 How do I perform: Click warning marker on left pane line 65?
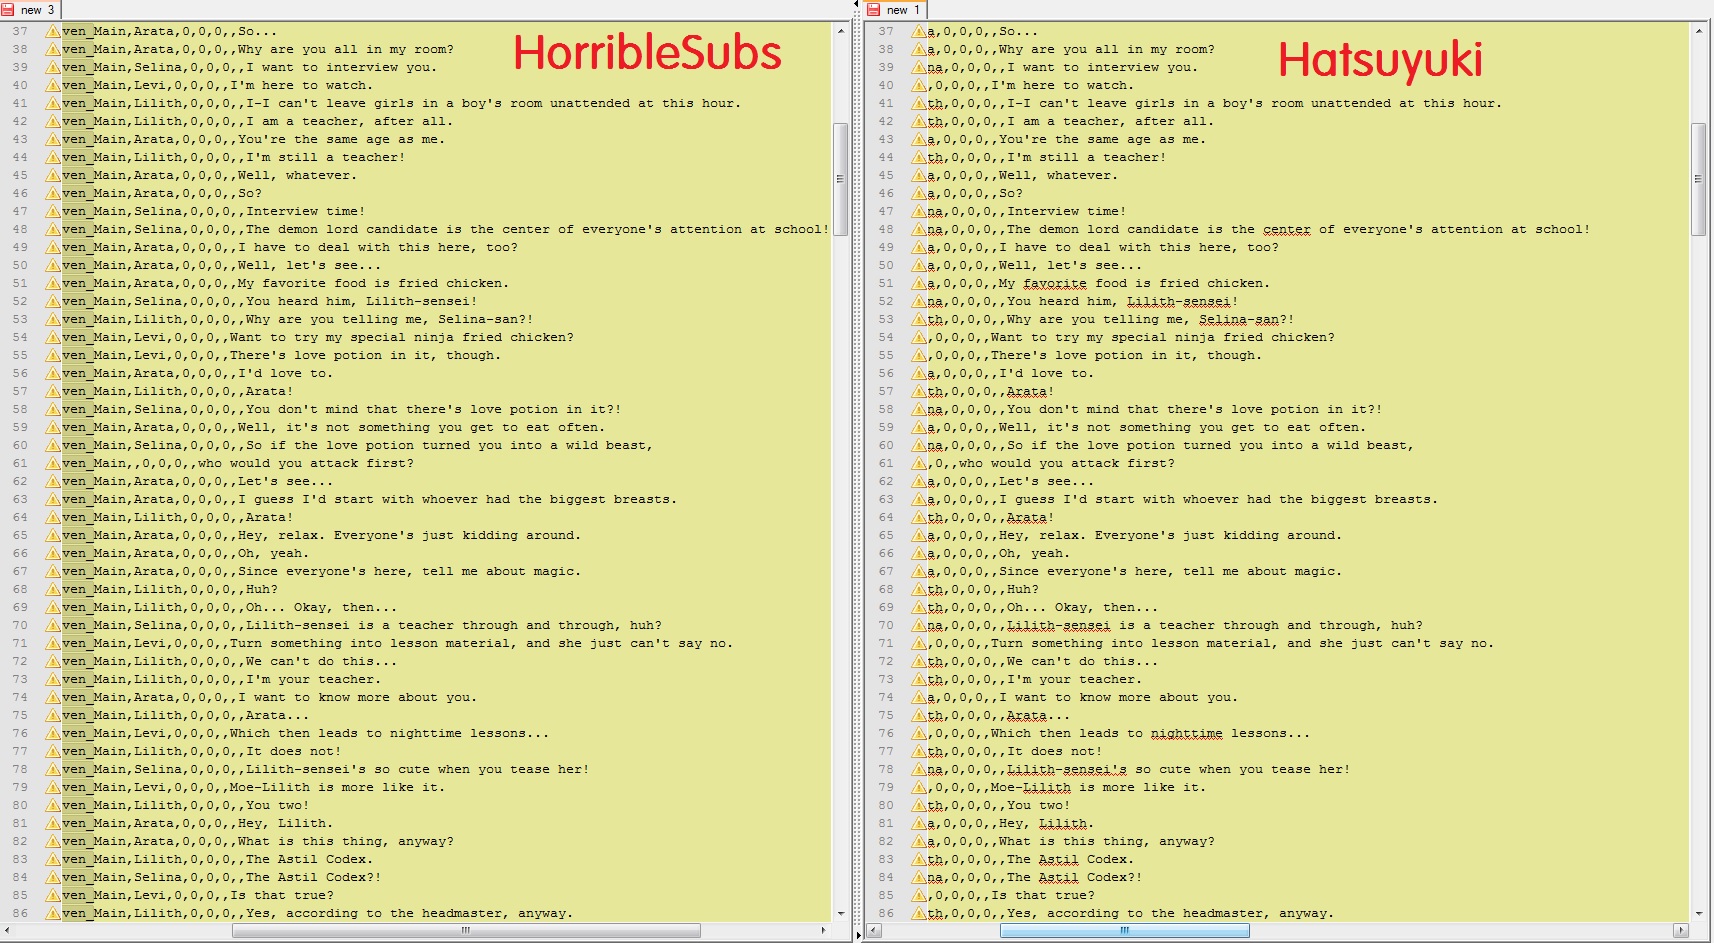coord(53,535)
